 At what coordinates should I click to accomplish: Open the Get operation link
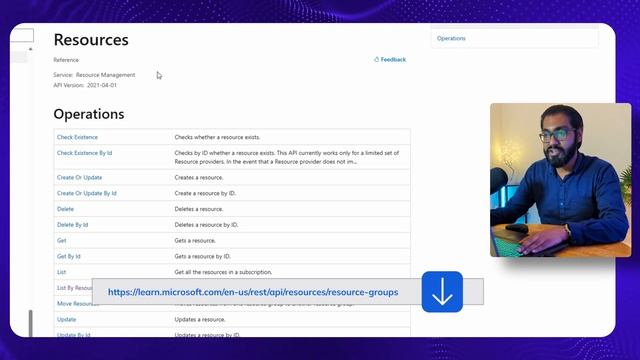pyautogui.click(x=61, y=241)
